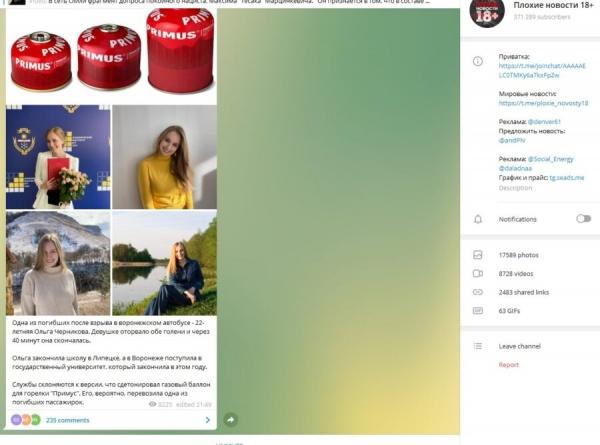Click the list icon beside Leave channel
Viewport: 600px width, 445px height.
tap(478, 346)
